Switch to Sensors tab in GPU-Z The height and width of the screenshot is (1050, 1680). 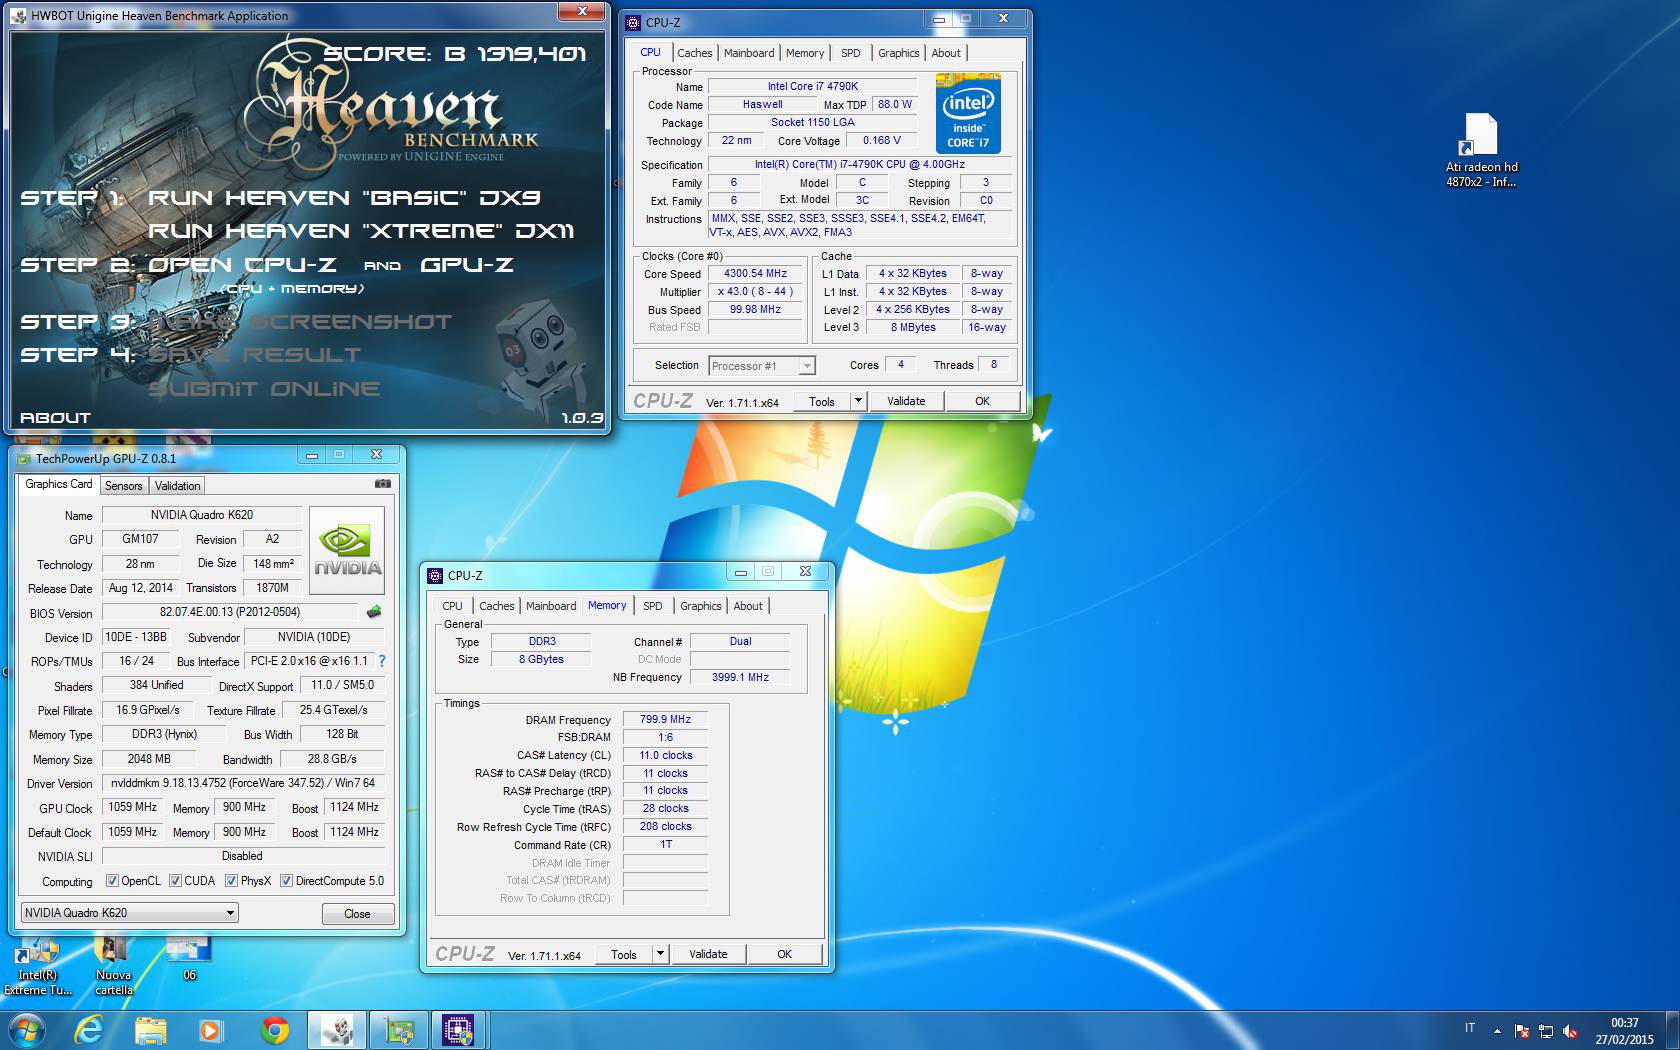(124, 486)
